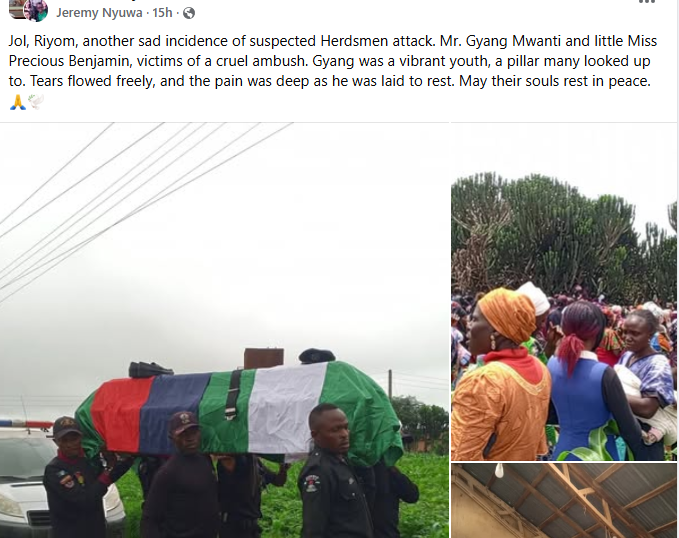
Task: Click the praying hands emoji
Action: (18, 102)
